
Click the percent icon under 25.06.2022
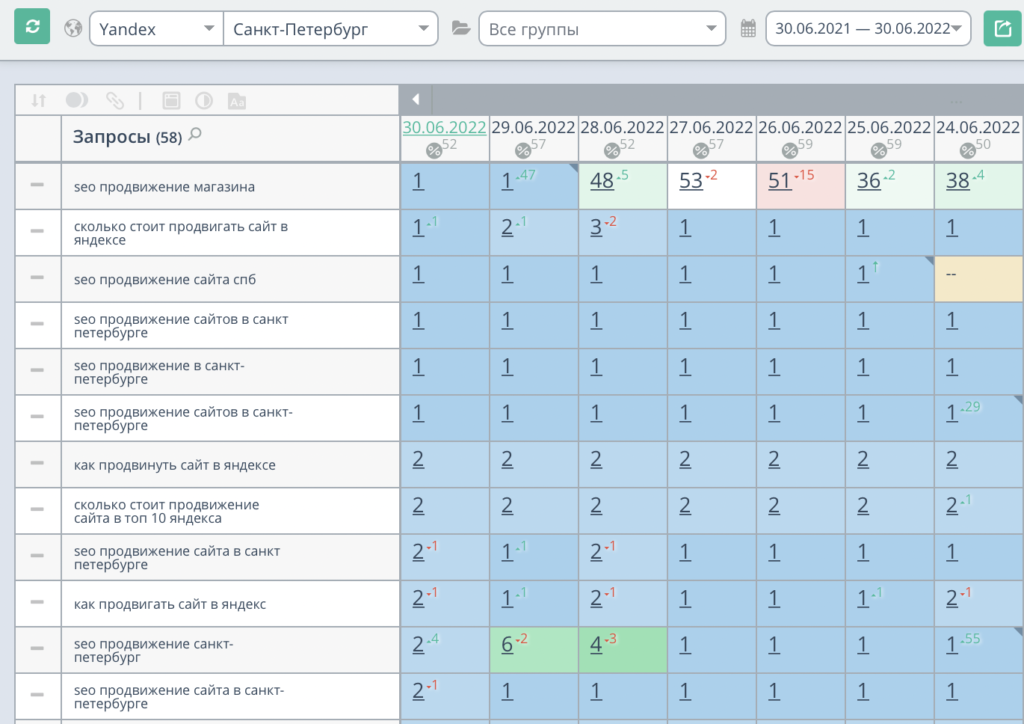(x=878, y=151)
